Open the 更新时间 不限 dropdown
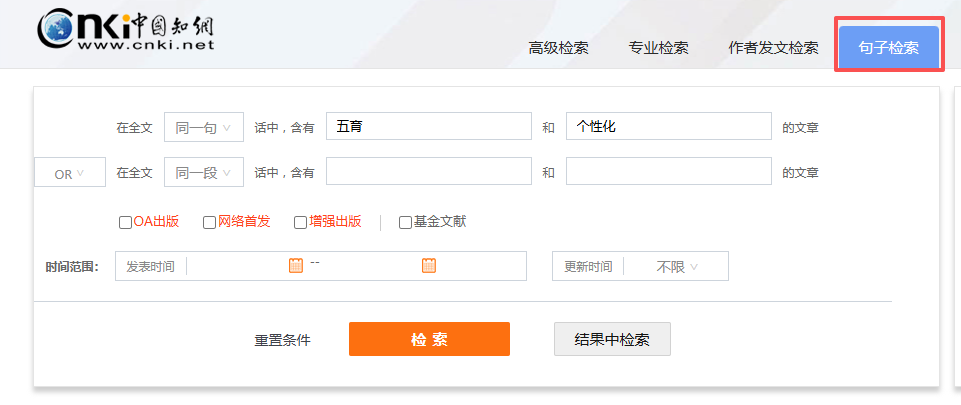Screen dimensions: 961x405 pyautogui.click(x=676, y=267)
